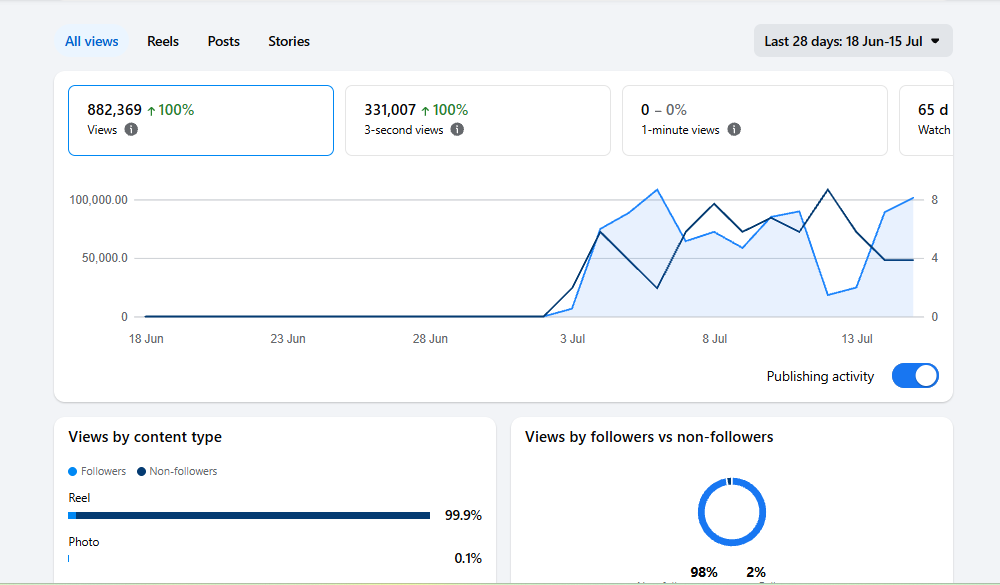Click the Non-followers legend dot
Viewport: 1000px width, 585px height.
[142, 471]
